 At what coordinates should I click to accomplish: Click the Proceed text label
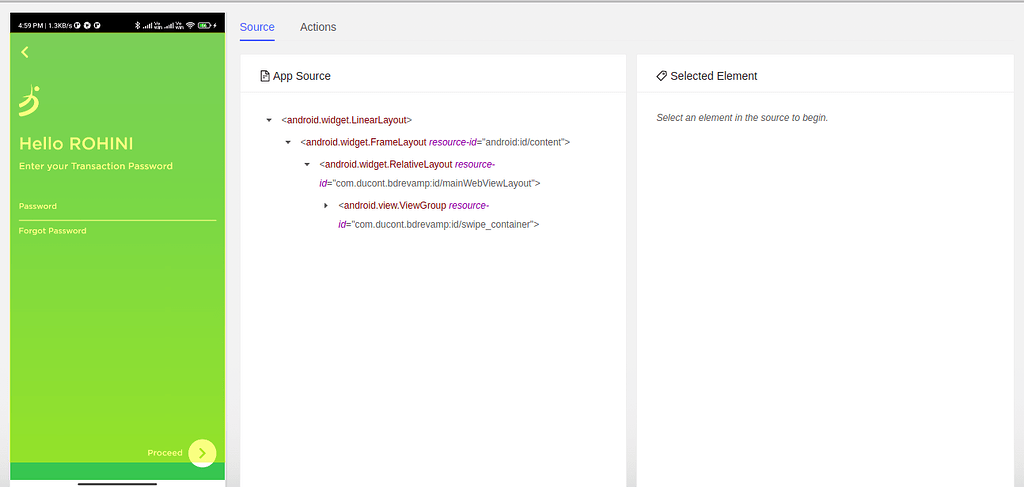click(165, 453)
